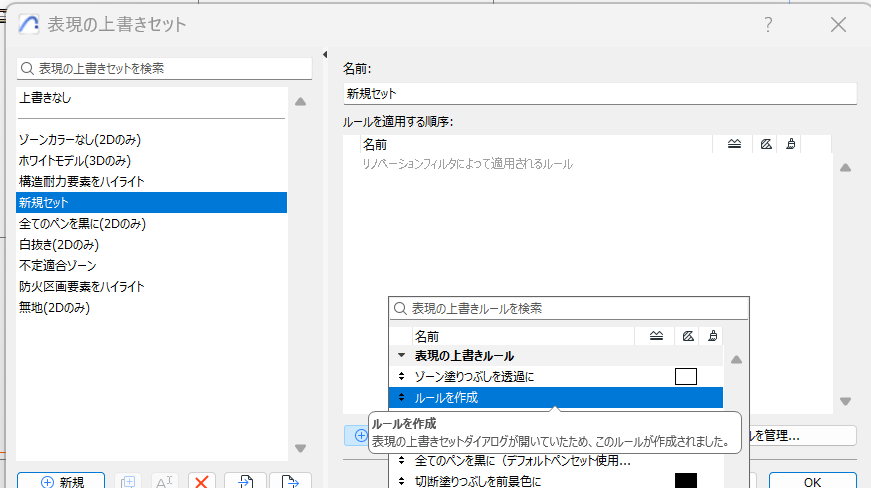Click drag handle of 切断塗りつぶしを前景色に row
Screen dimensions: 871x488
(401, 481)
